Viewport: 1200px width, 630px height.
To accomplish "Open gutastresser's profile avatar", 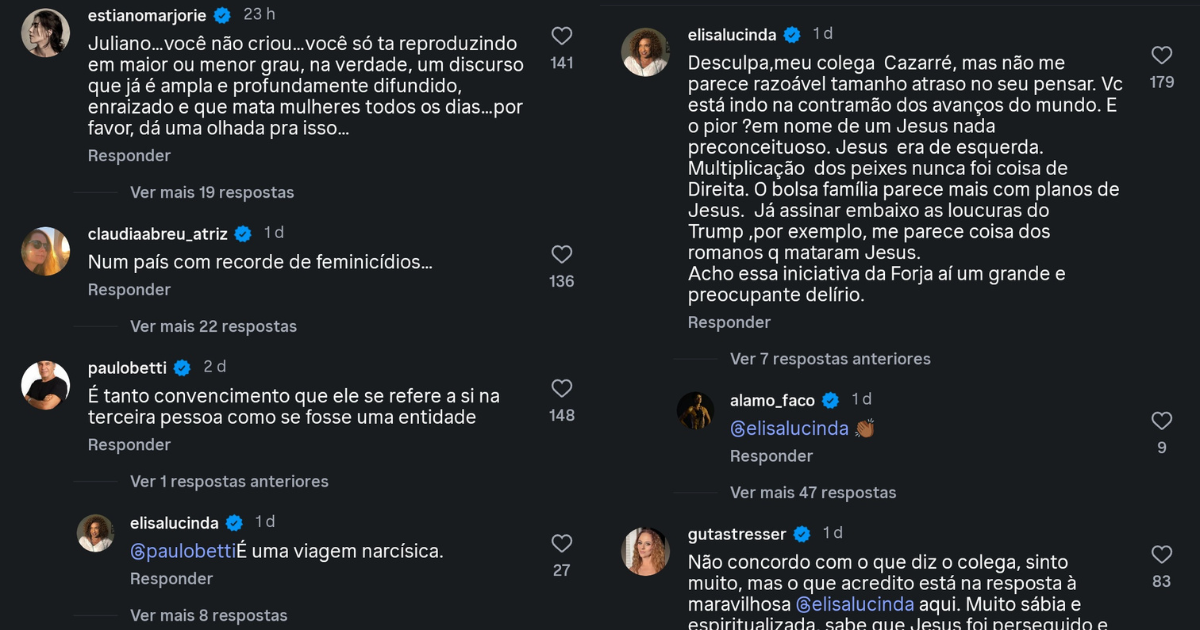I will tap(645, 552).
